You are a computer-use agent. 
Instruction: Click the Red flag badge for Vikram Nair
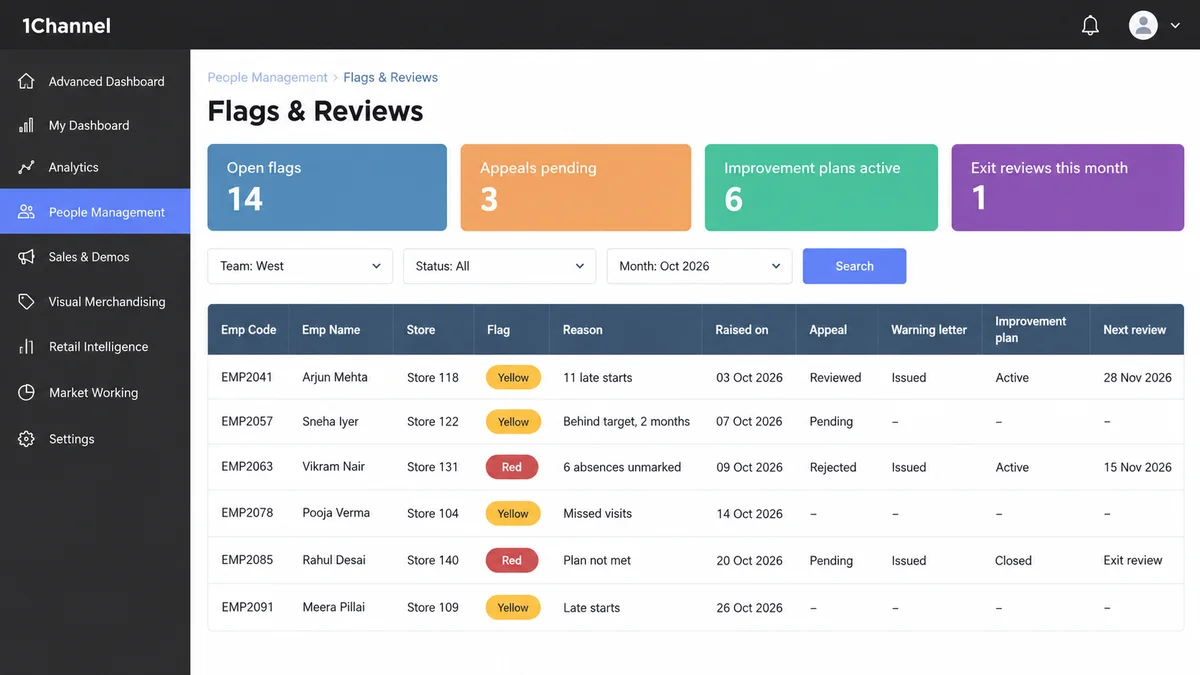point(511,467)
